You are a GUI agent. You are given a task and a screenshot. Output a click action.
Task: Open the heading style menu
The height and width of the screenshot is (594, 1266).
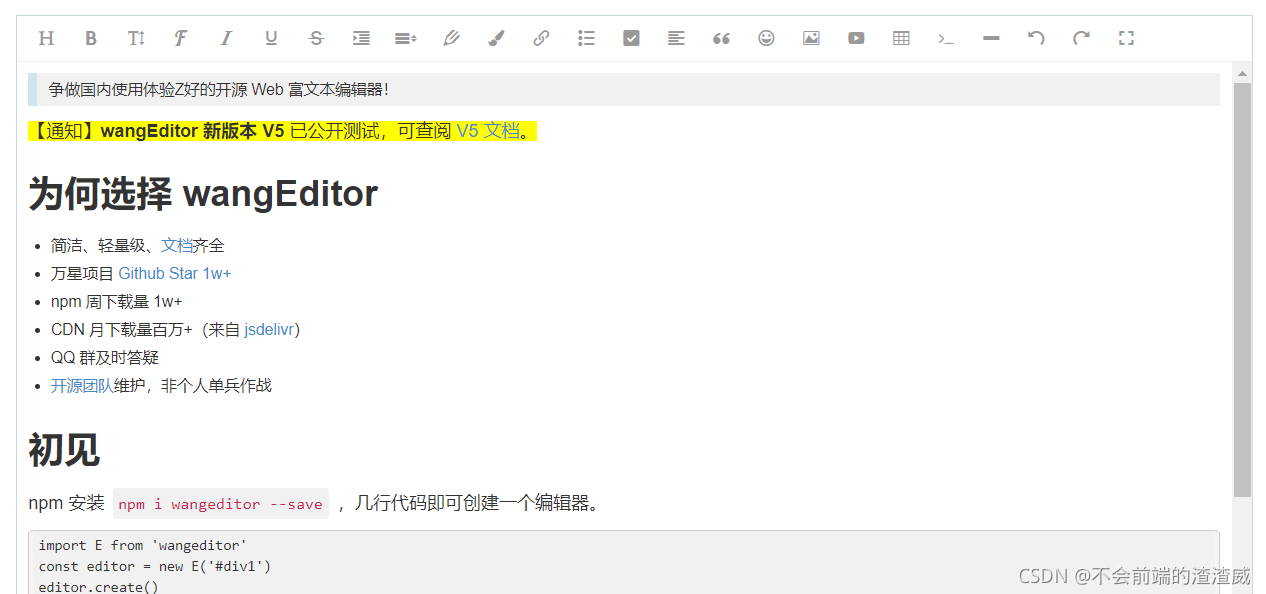tap(46, 38)
